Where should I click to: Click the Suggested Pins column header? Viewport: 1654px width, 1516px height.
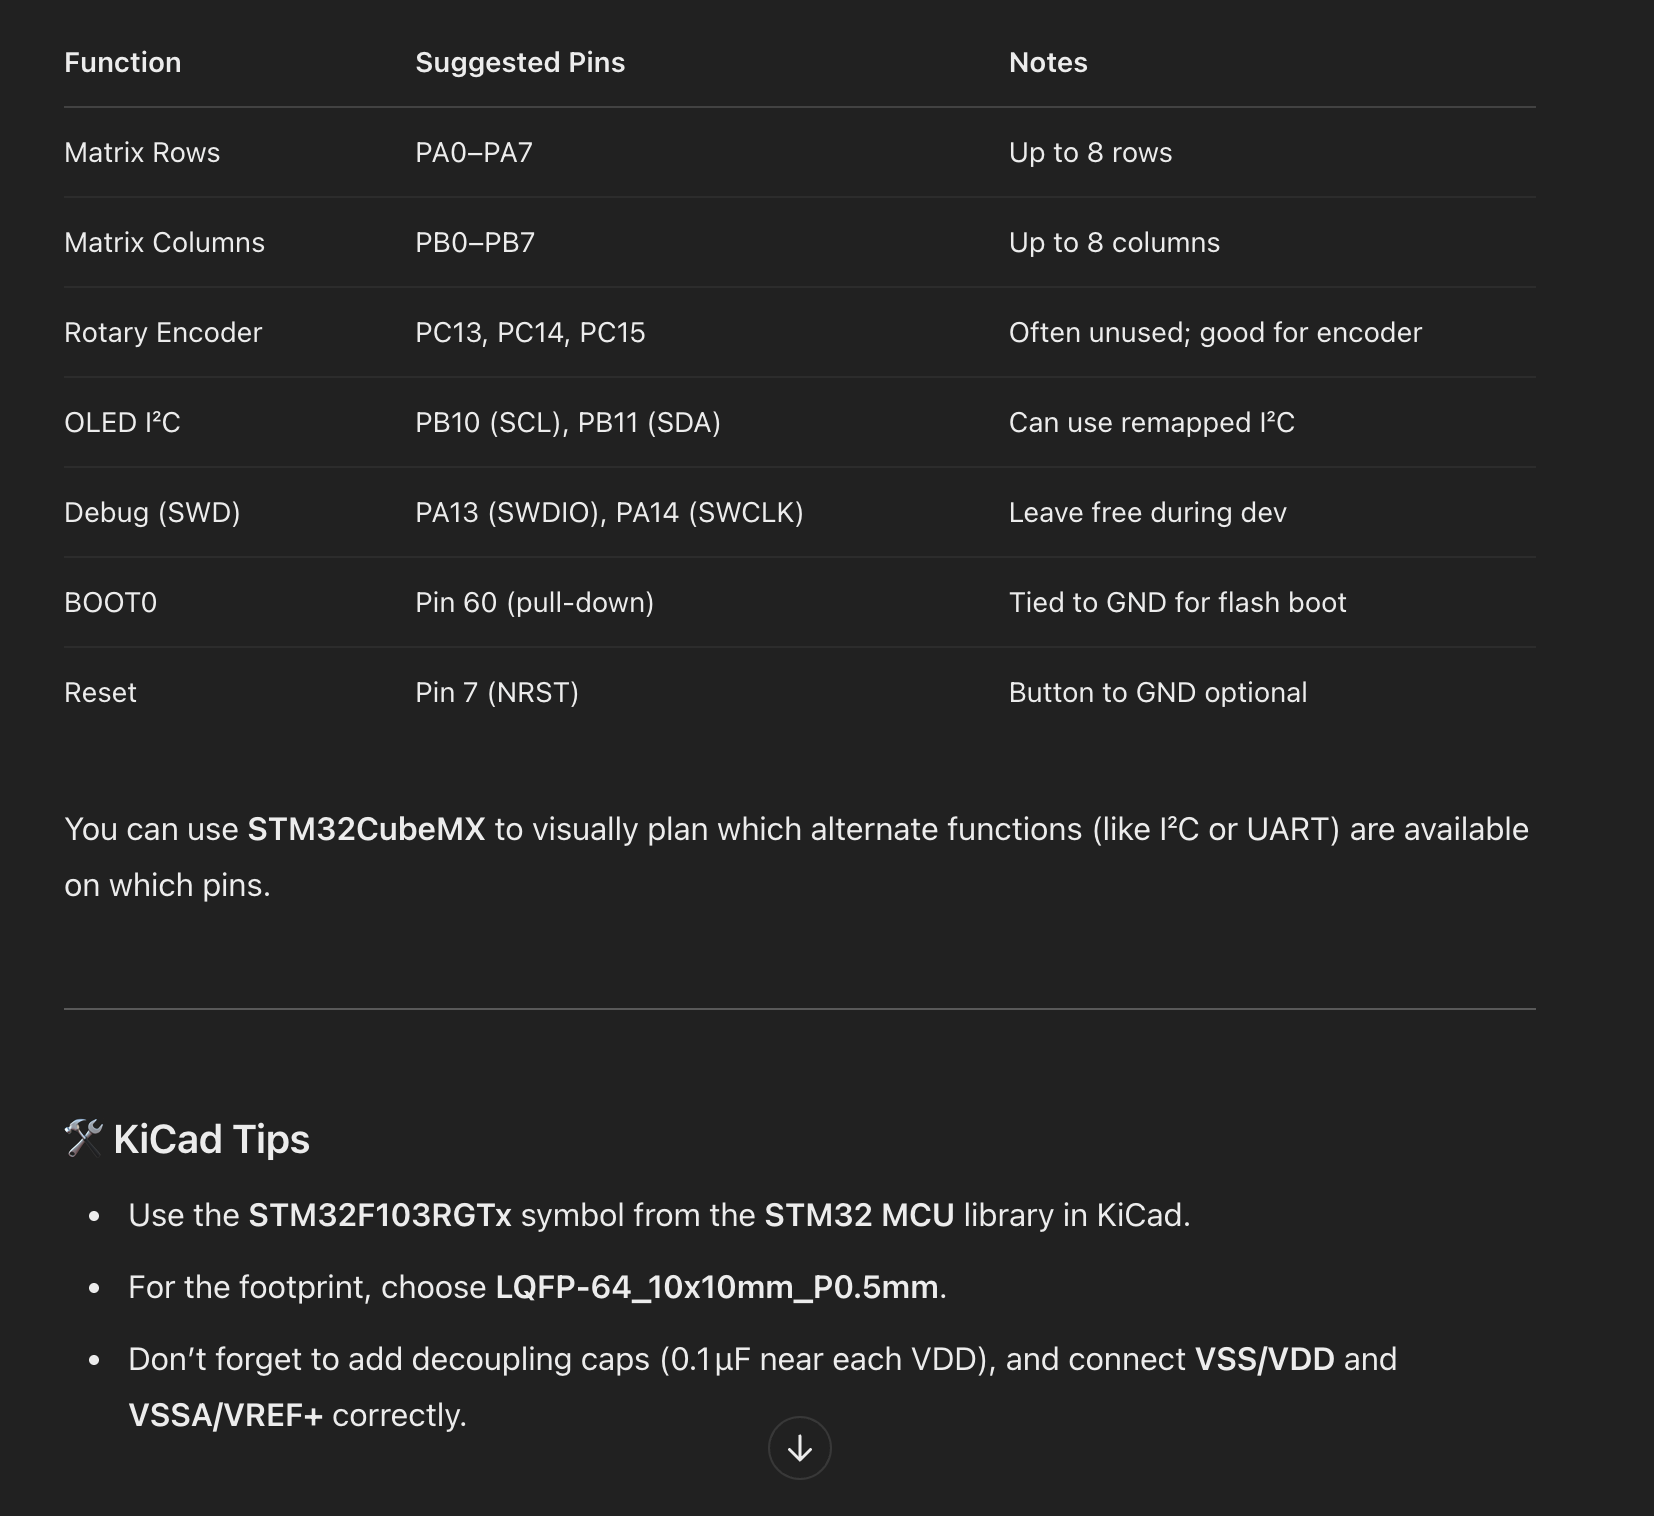click(520, 62)
